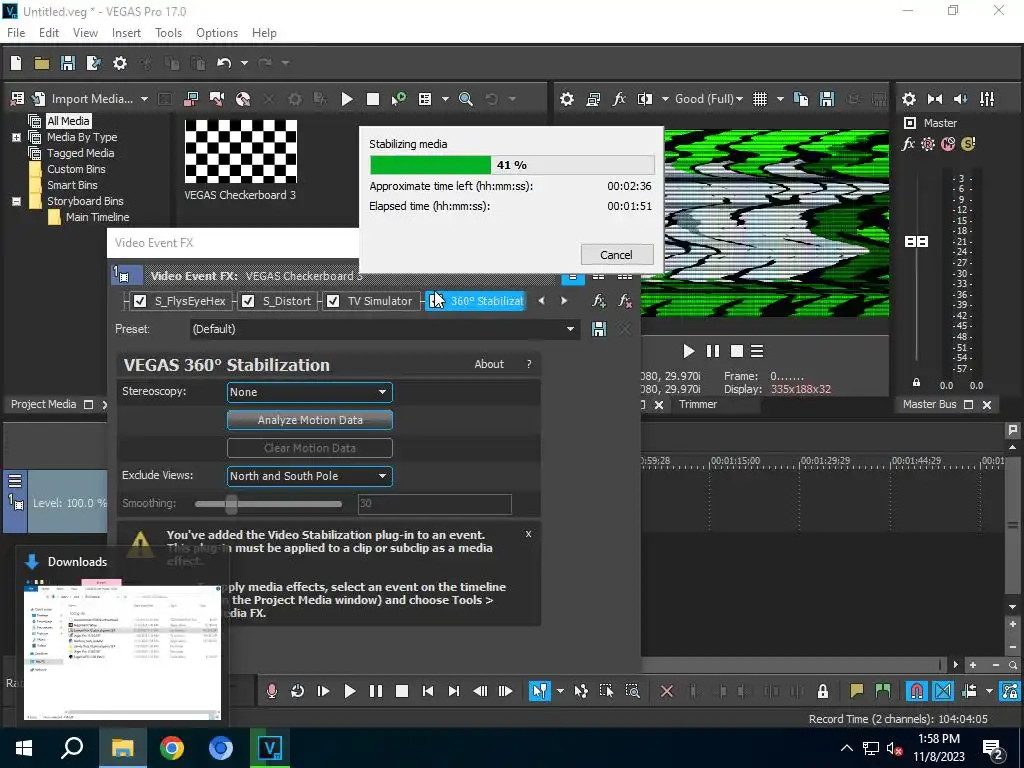The width and height of the screenshot is (1024, 768).
Task: Click Master FX icon under Master label
Action: pos(908,144)
